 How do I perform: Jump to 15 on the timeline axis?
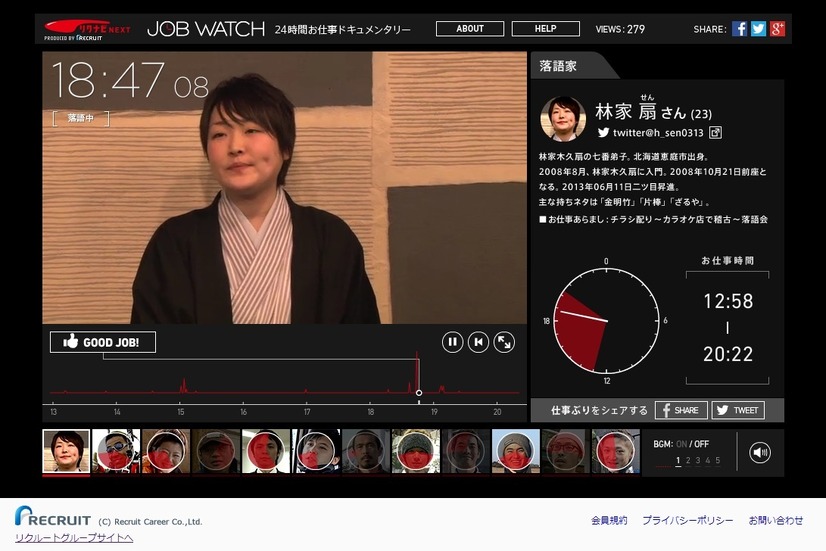coord(181,412)
